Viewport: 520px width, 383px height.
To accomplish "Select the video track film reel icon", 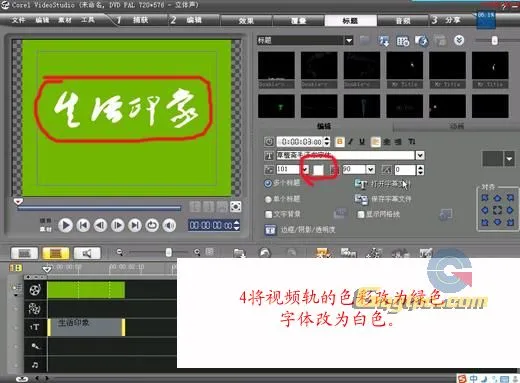I will tap(35, 290).
